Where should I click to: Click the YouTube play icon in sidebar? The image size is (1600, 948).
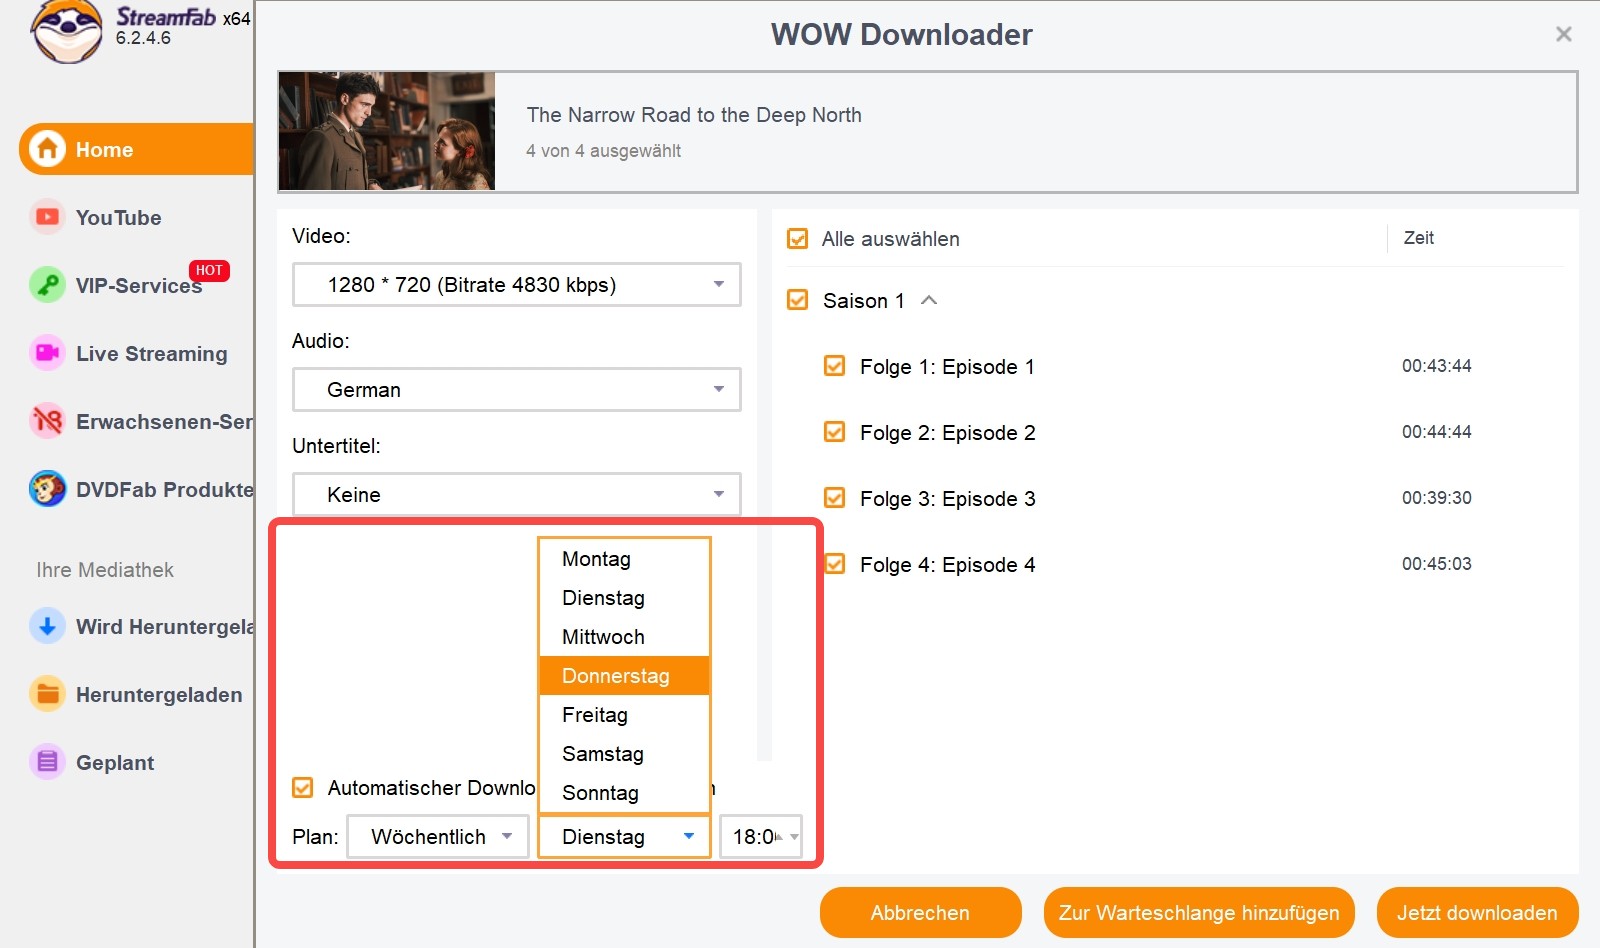[47, 217]
